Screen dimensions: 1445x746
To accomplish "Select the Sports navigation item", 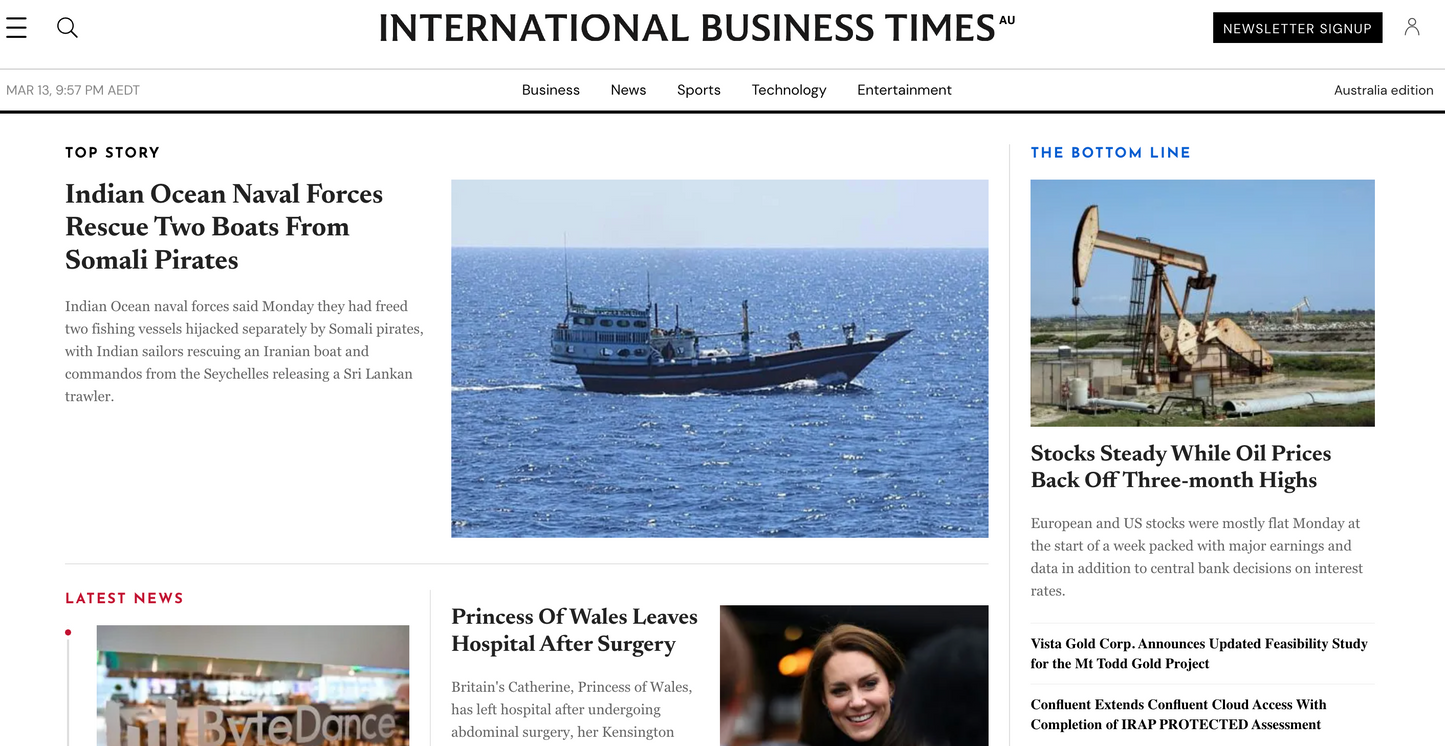I will [x=699, y=90].
